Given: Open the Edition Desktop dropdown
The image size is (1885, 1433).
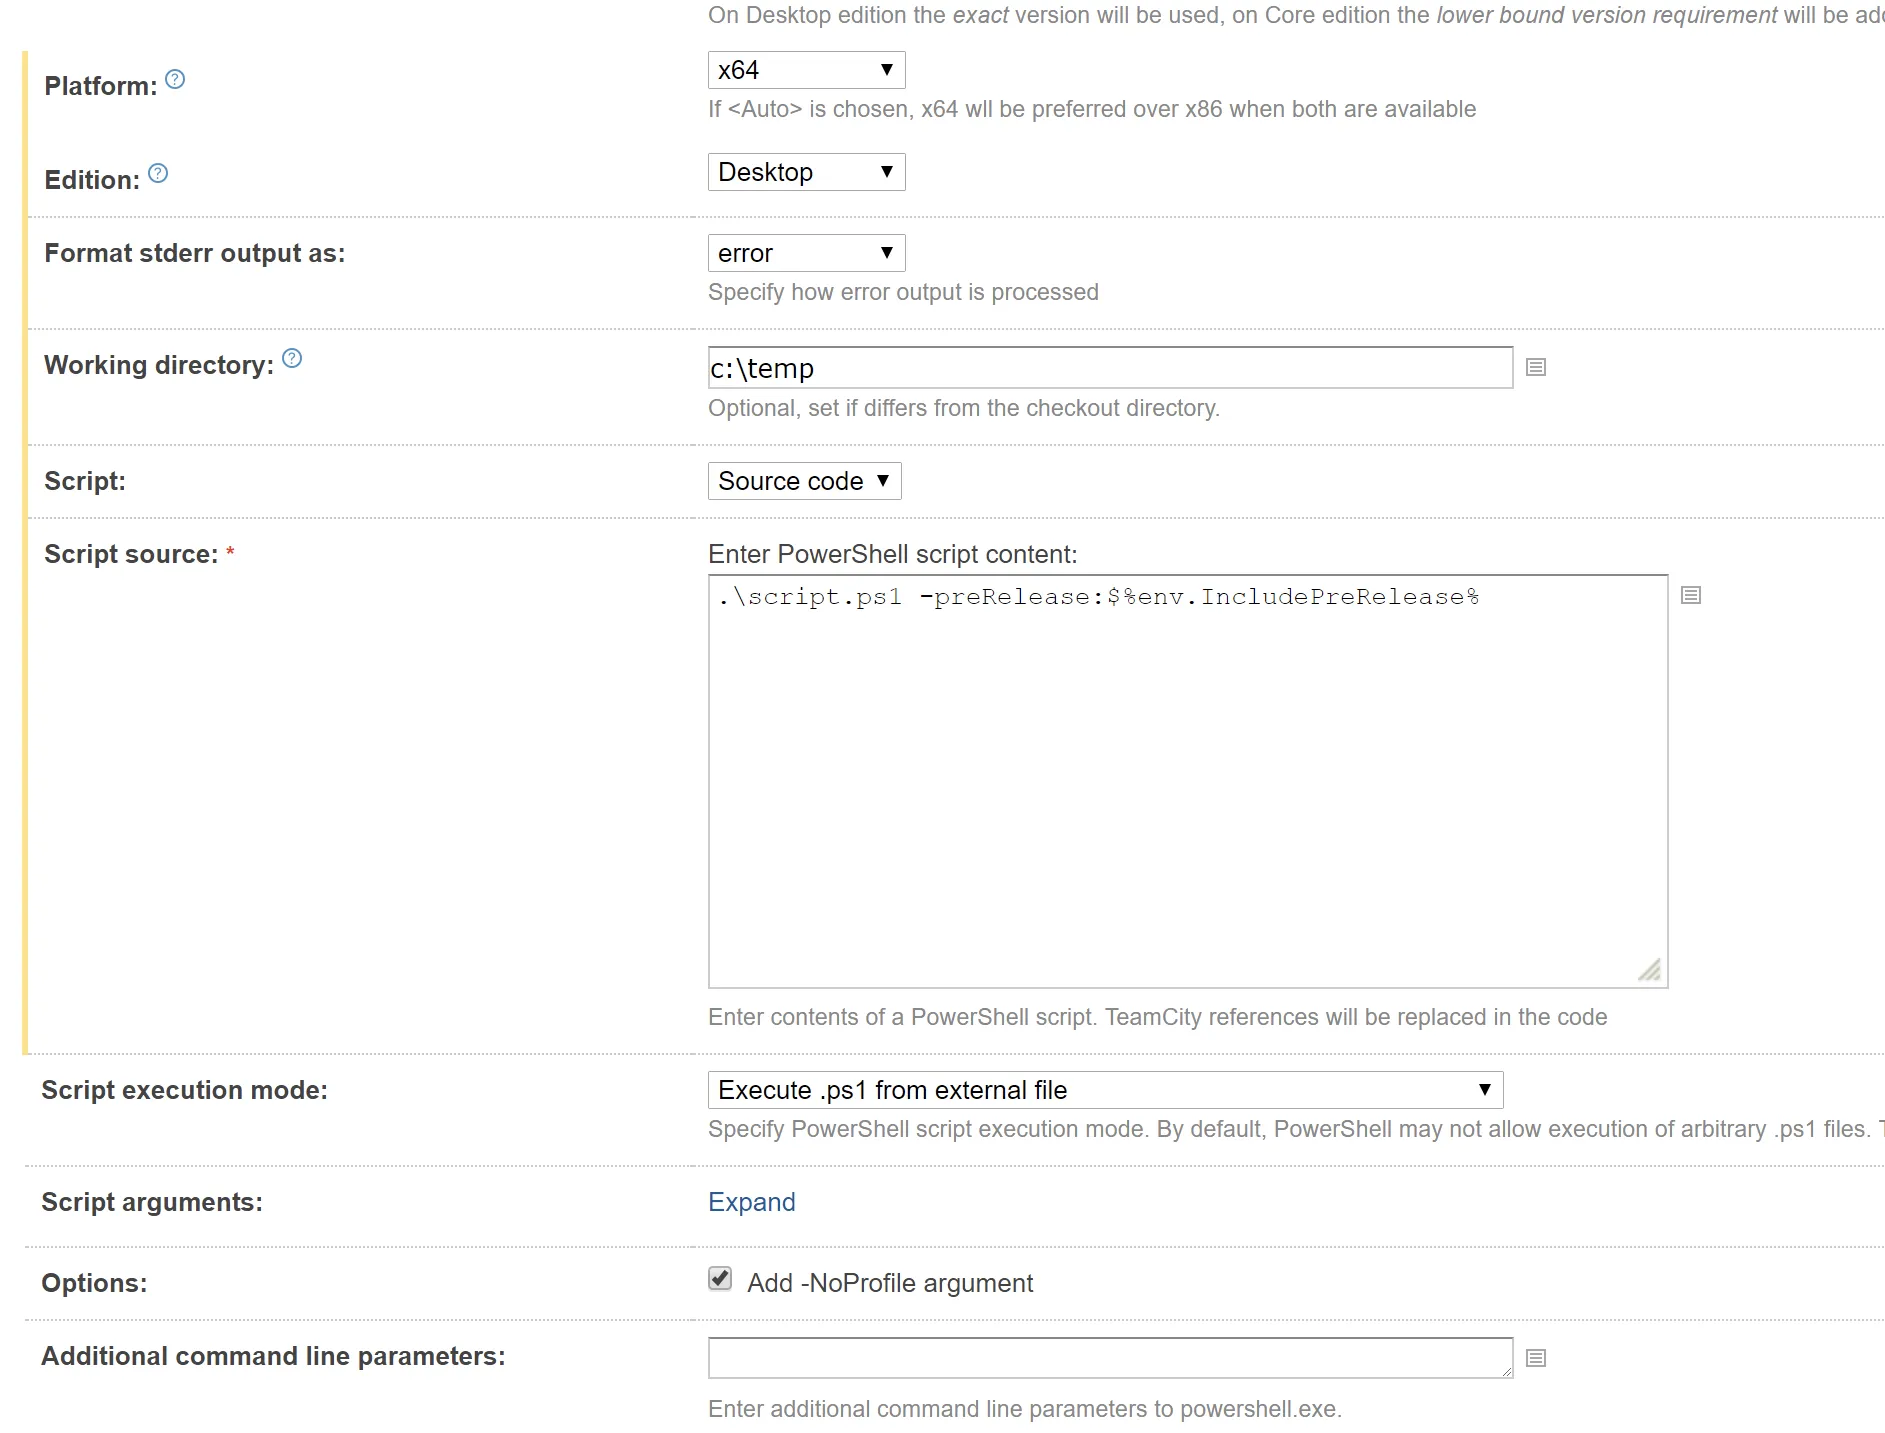Looking at the screenshot, I should point(806,172).
